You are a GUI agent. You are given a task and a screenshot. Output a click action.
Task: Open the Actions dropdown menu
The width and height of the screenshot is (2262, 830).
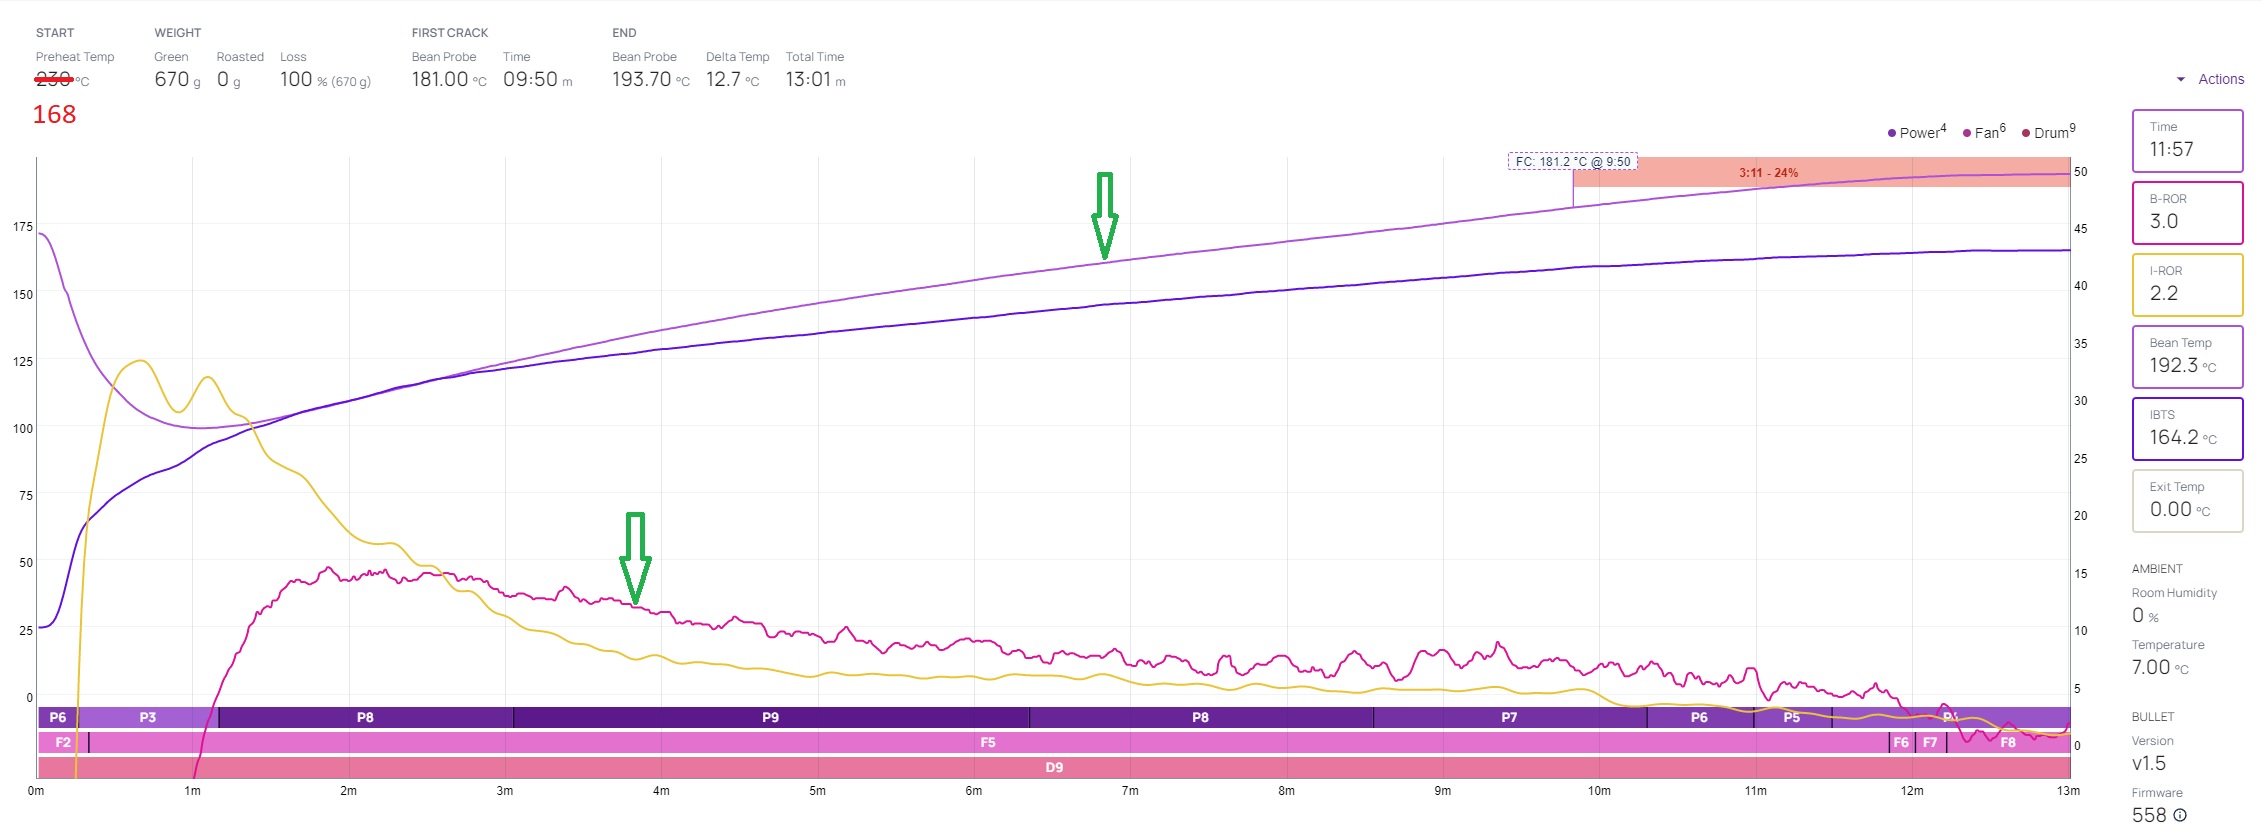tap(2220, 79)
